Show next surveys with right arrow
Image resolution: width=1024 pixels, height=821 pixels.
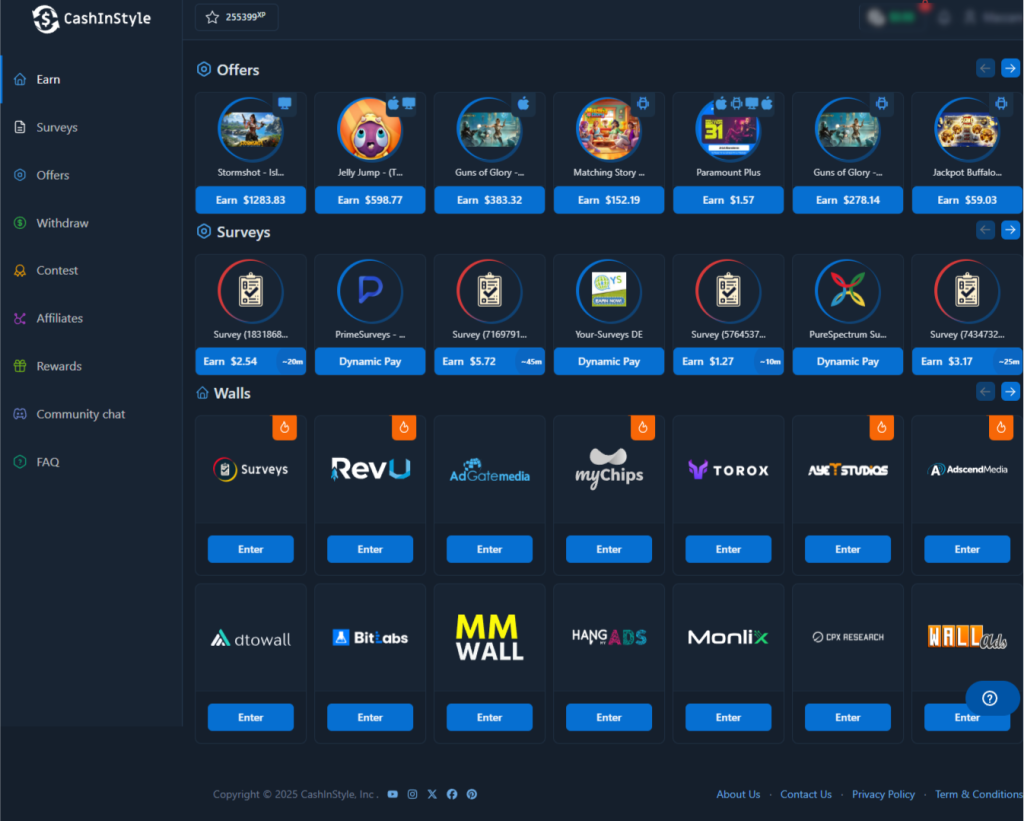tap(1010, 230)
